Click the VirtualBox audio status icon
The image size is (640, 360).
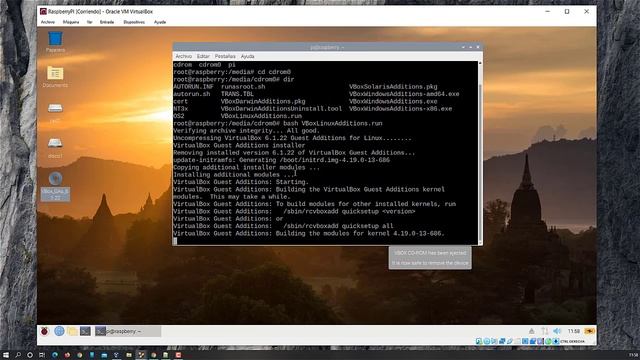493,341
